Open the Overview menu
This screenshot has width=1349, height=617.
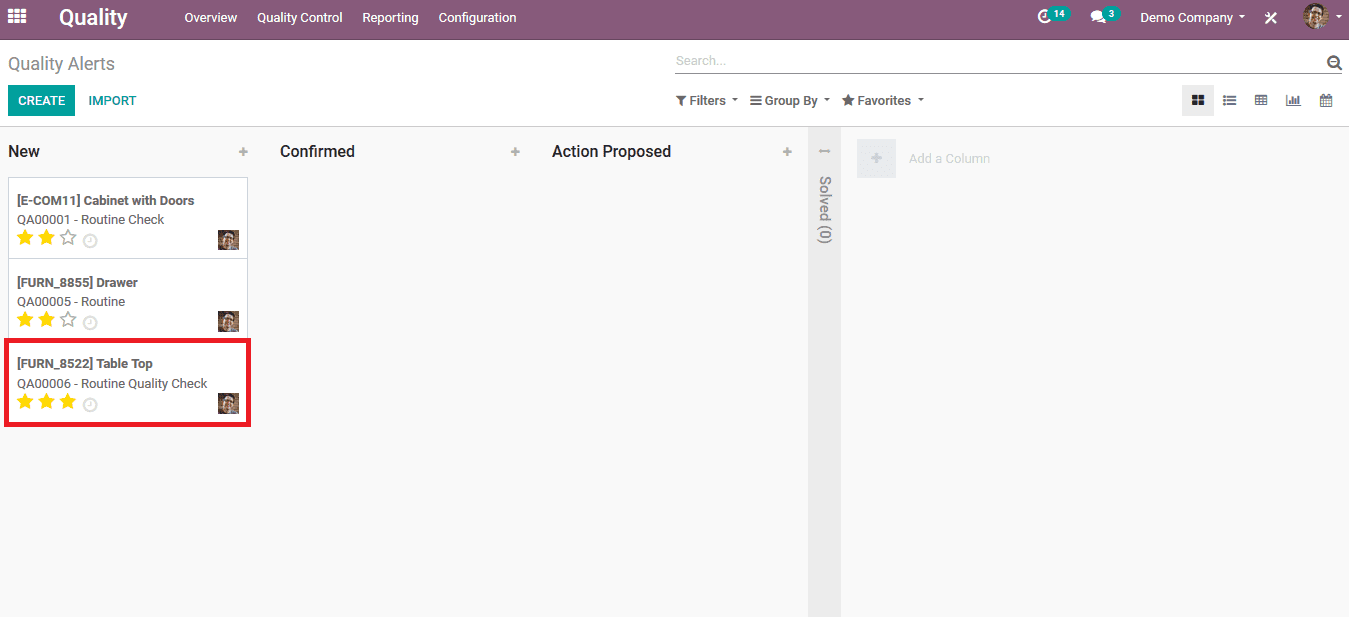[211, 18]
